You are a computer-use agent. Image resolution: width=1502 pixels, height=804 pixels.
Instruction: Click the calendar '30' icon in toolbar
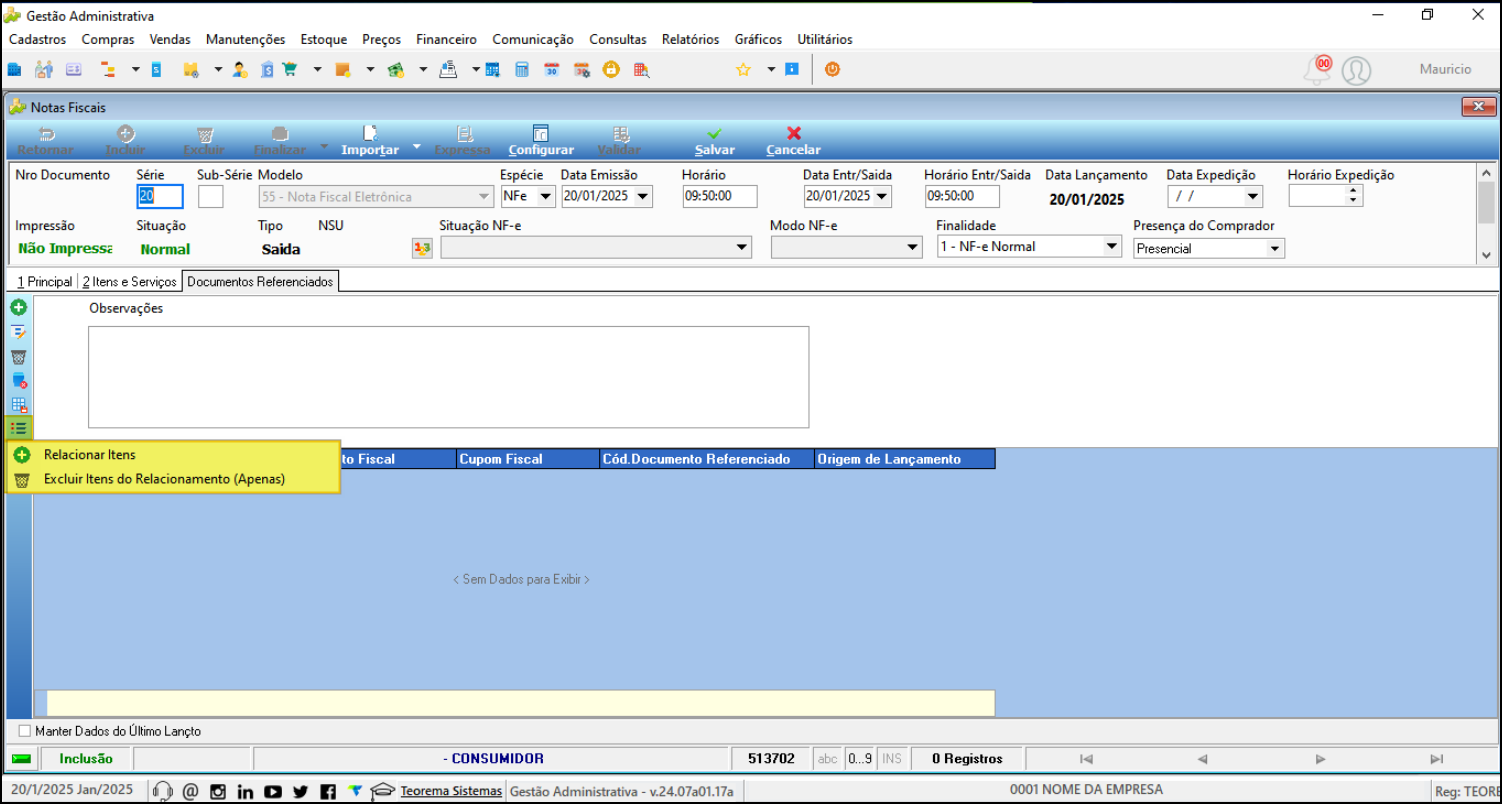click(551, 70)
